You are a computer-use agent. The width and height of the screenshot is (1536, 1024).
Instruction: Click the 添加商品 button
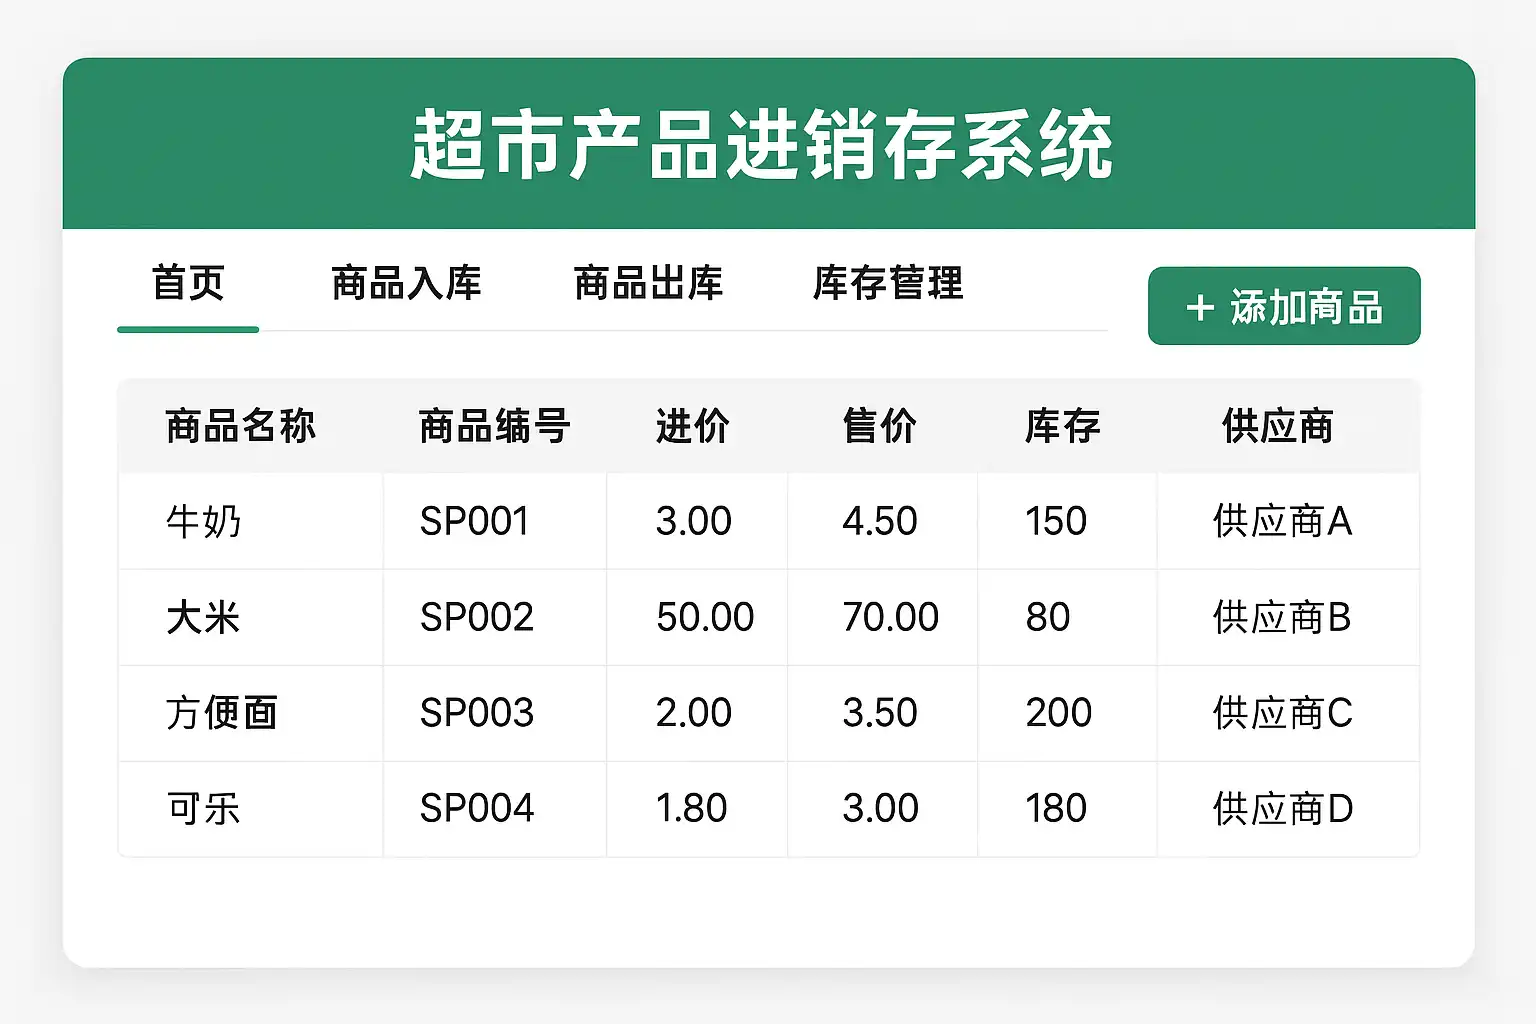(x=1284, y=306)
